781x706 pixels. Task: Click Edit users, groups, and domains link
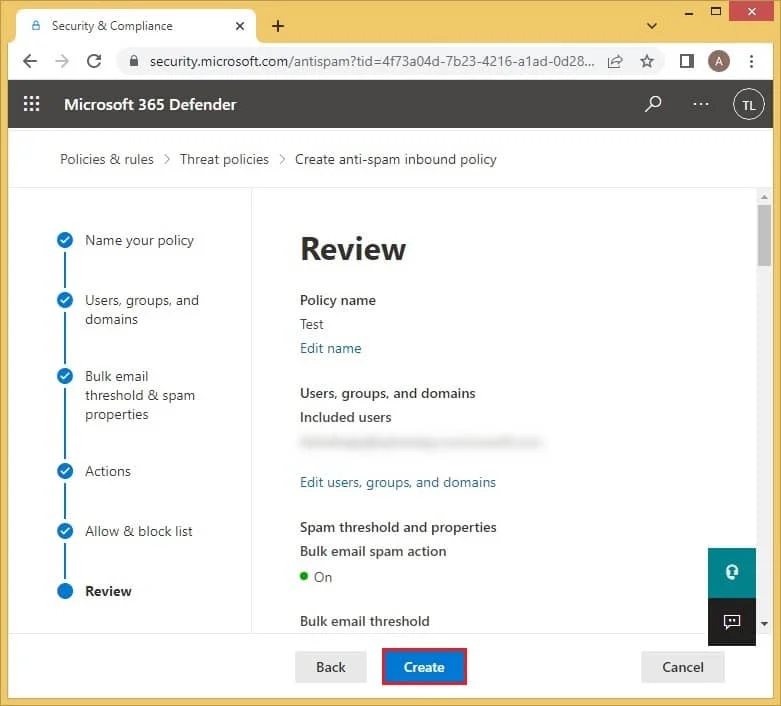[397, 482]
